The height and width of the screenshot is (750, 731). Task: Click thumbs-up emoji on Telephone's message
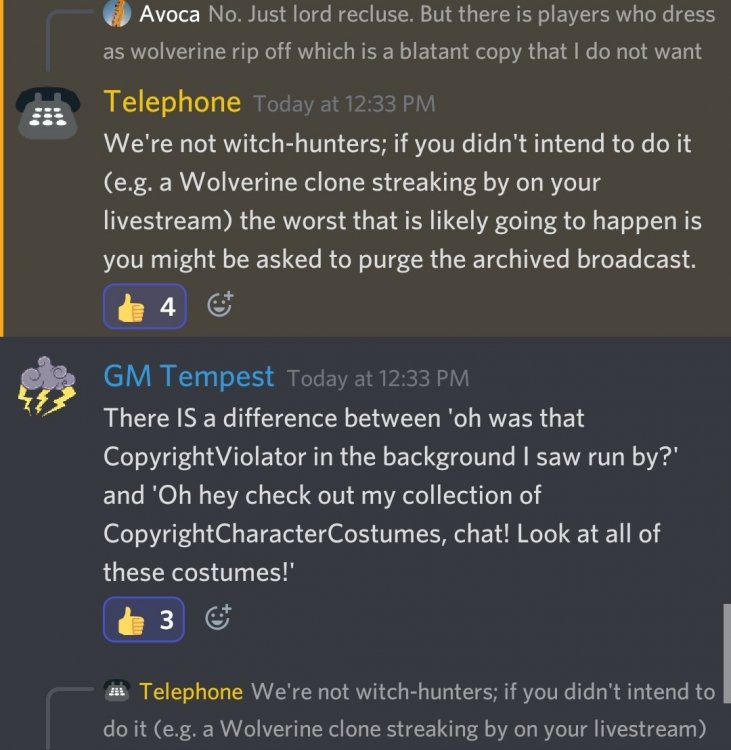pos(131,308)
